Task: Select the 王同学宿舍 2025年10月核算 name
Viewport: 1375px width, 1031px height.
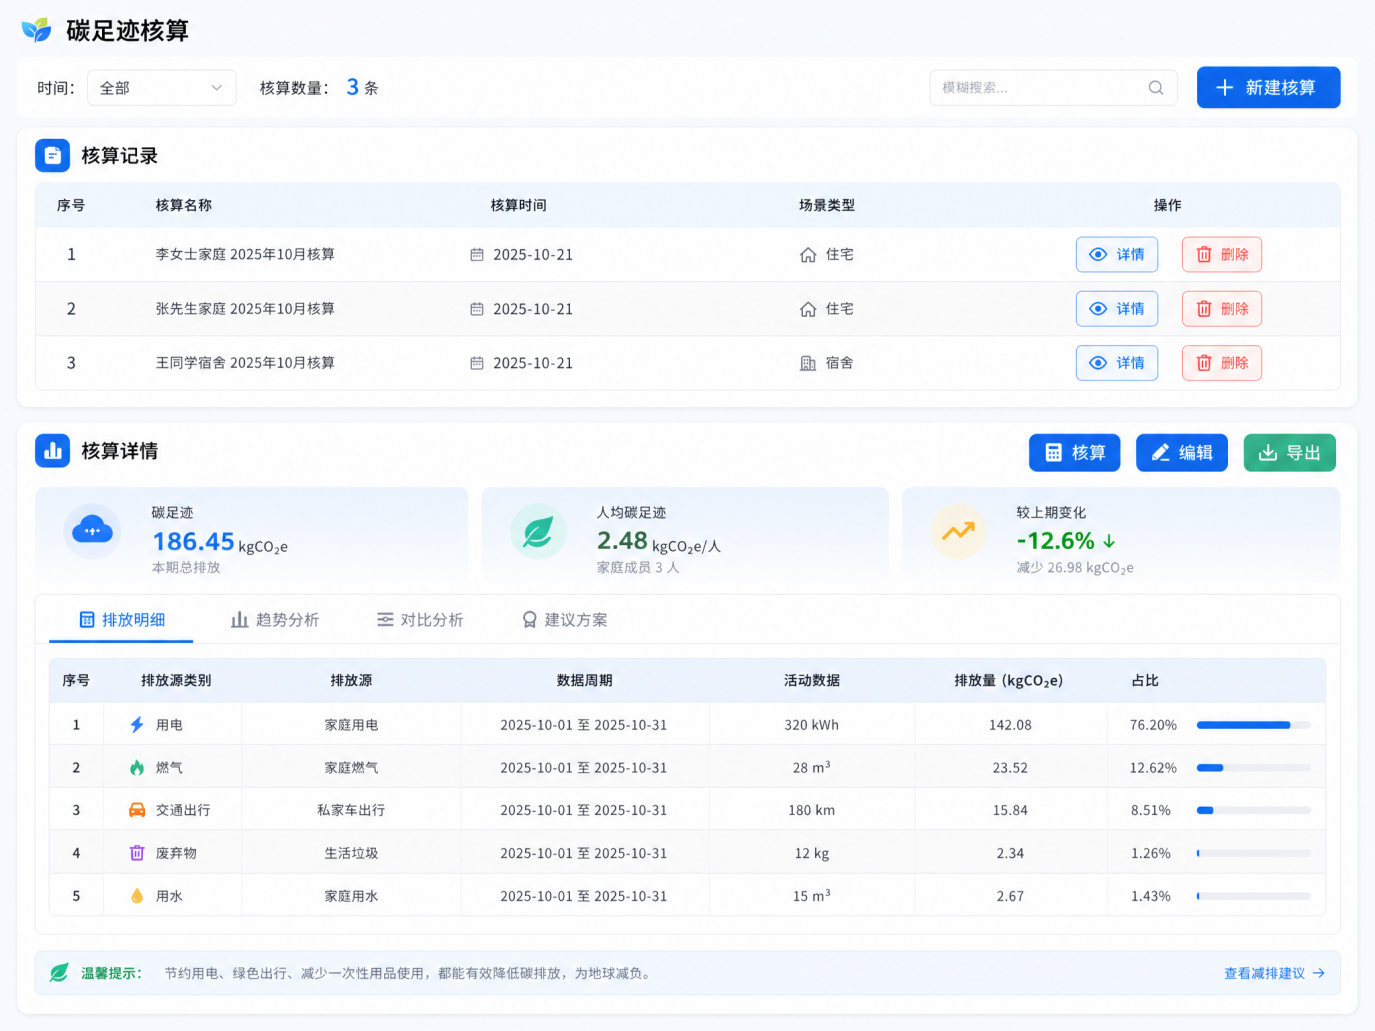Action: 245,363
